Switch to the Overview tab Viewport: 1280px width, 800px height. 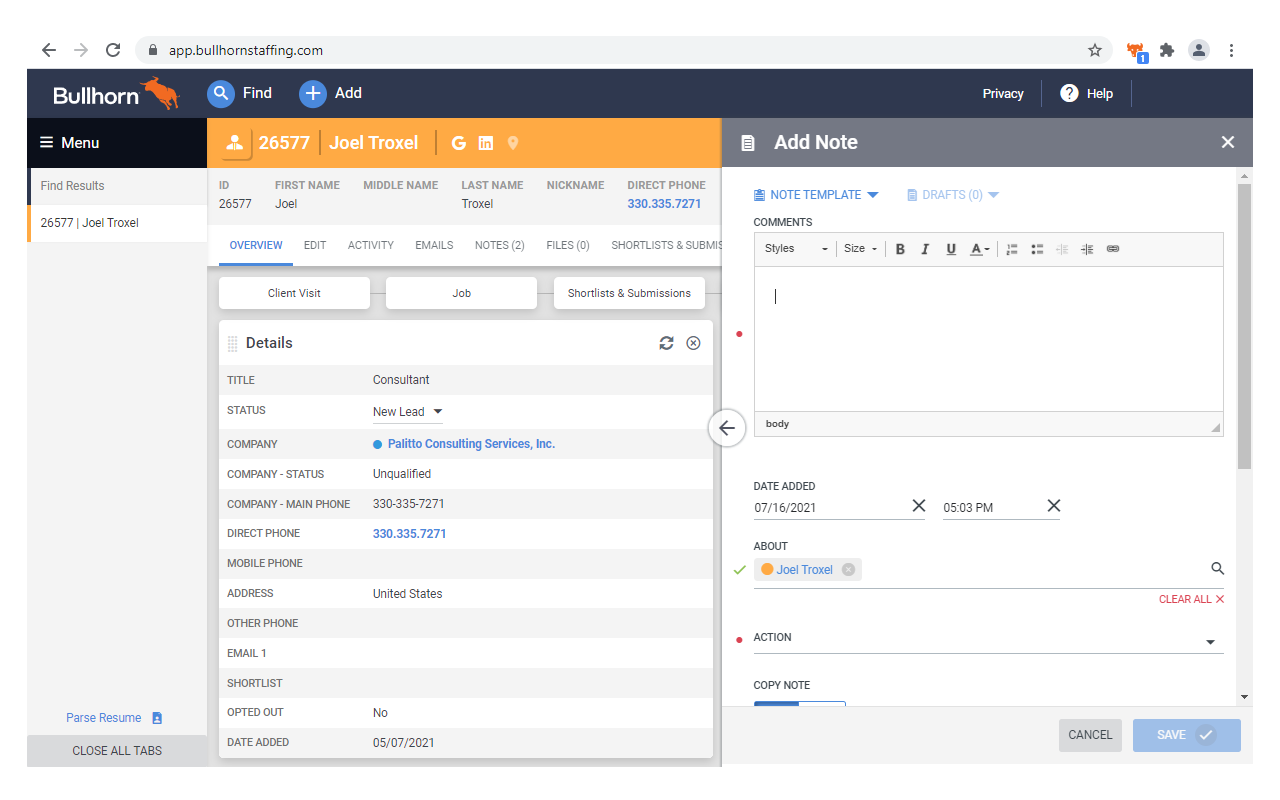pos(256,245)
